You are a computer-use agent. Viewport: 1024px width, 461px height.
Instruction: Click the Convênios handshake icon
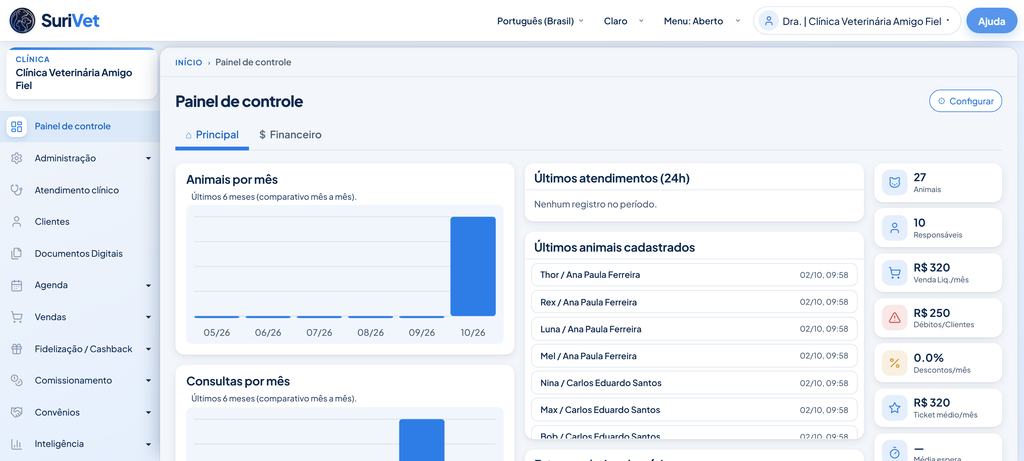click(x=17, y=412)
